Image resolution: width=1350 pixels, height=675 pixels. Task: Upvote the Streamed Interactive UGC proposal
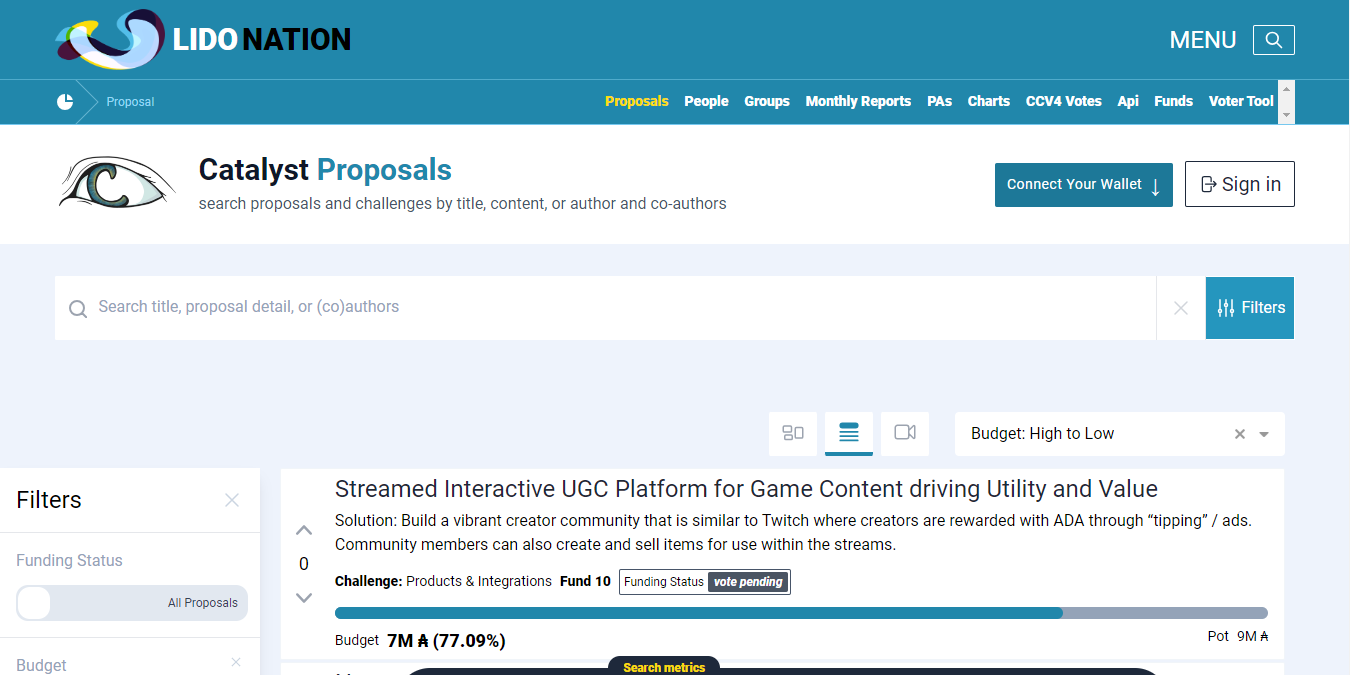304,530
